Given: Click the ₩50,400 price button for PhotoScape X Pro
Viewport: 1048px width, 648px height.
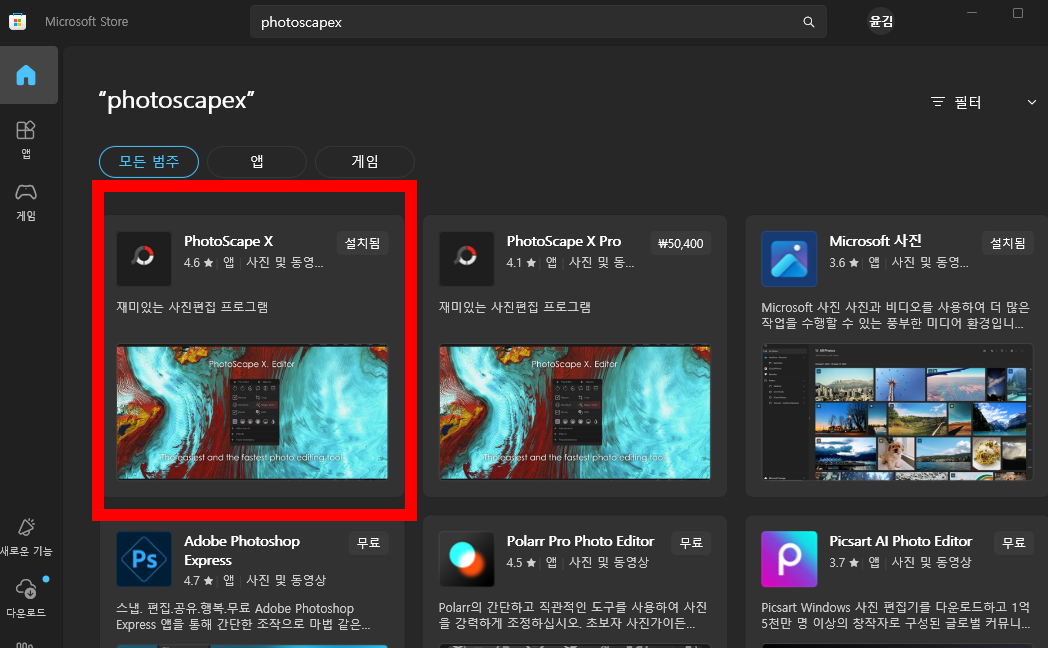Looking at the screenshot, I should pyautogui.click(x=680, y=242).
